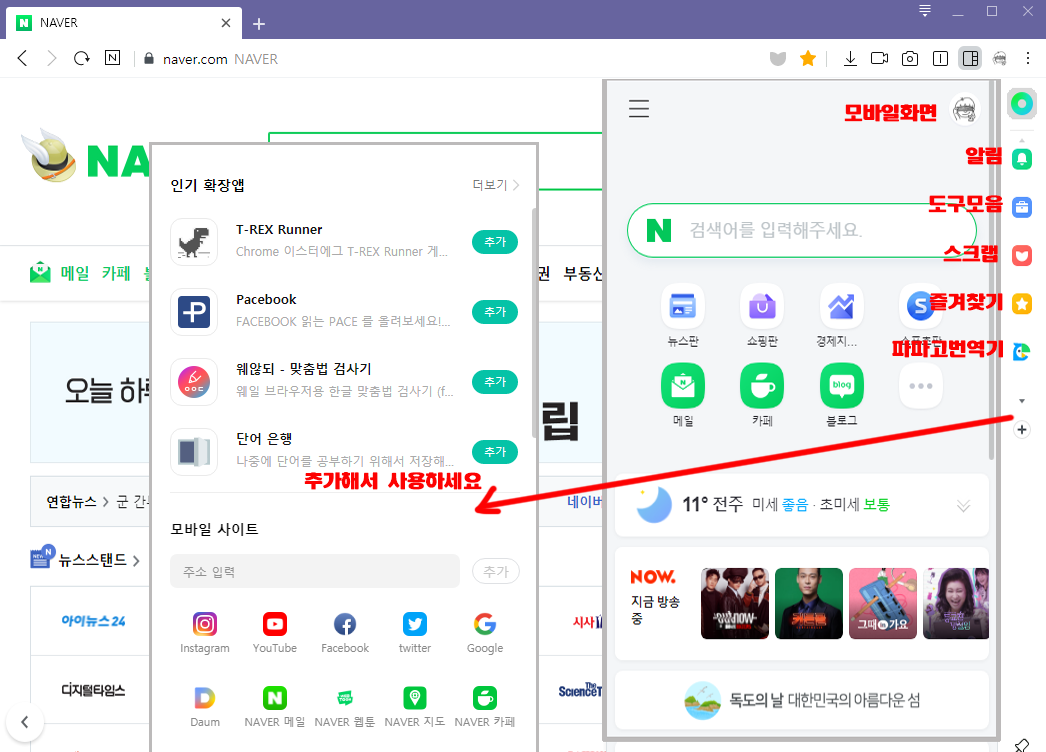Screen dimensions: 1046x752
Task: Open the favorites star sidebar icon
Action: click(x=1021, y=304)
